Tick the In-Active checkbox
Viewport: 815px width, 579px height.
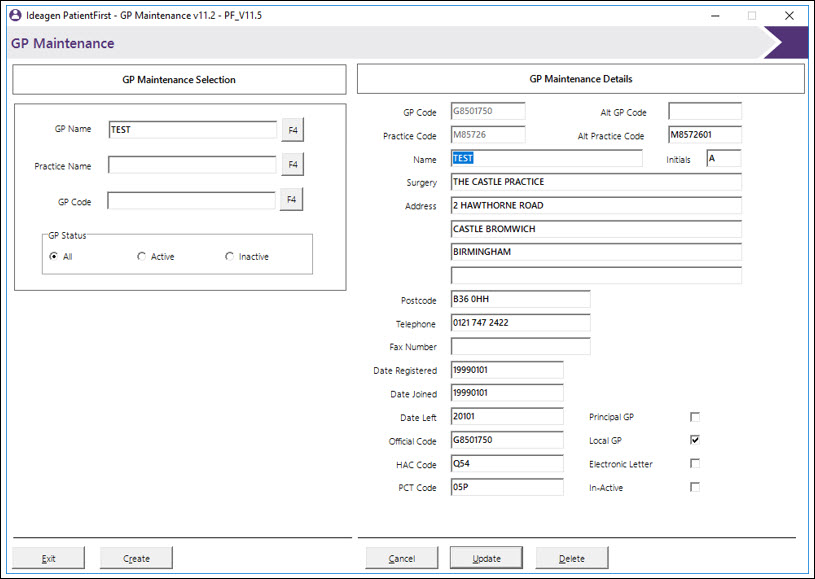coord(694,487)
